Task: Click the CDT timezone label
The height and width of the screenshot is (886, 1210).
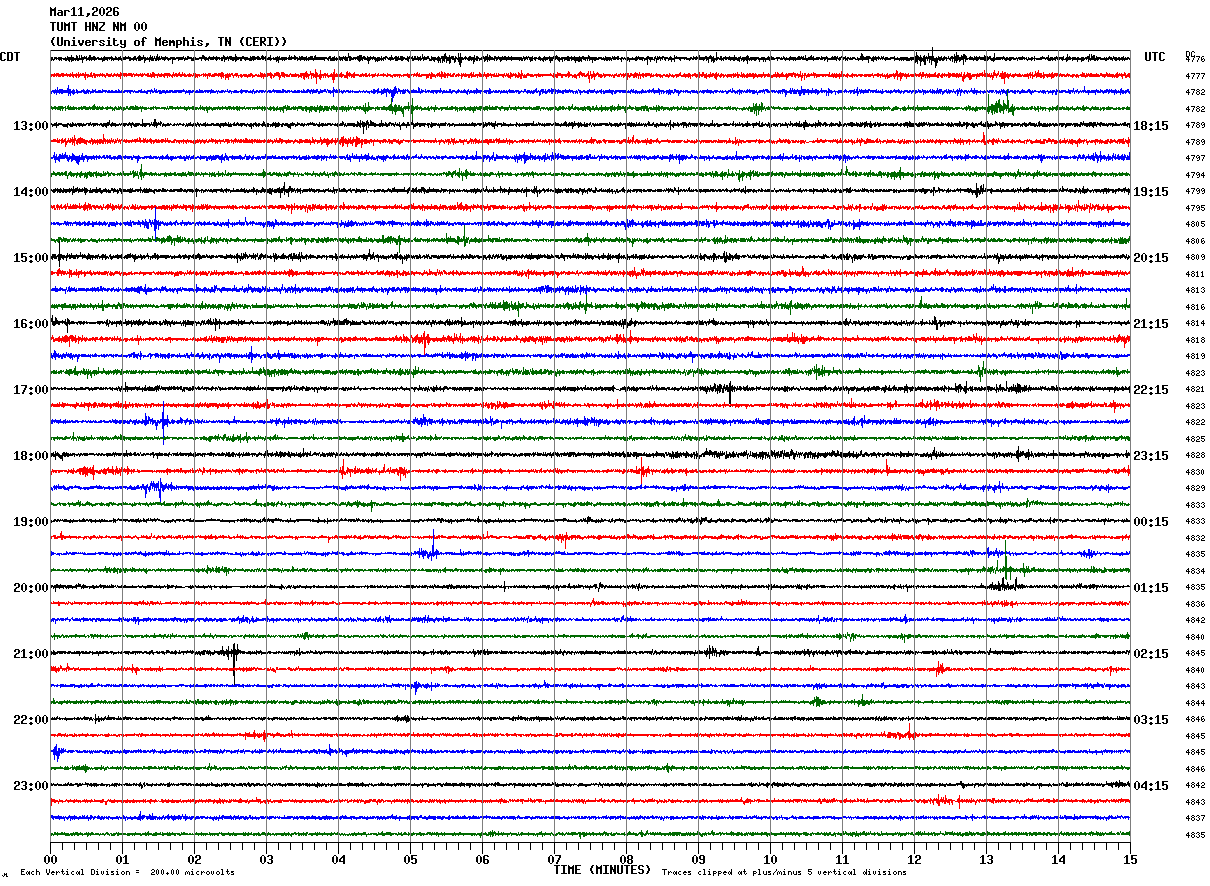Action: coord(10,57)
